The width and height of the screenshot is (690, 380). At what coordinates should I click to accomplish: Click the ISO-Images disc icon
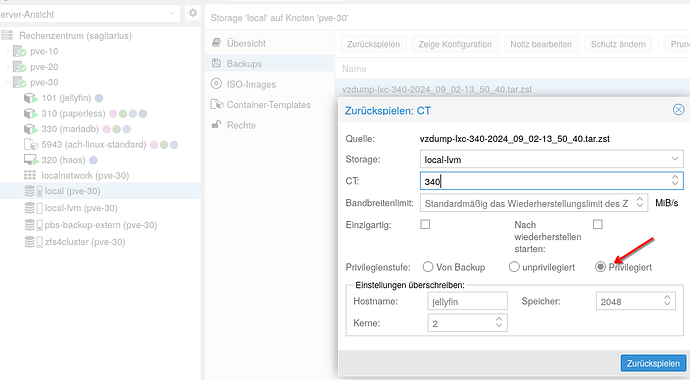(x=216, y=84)
